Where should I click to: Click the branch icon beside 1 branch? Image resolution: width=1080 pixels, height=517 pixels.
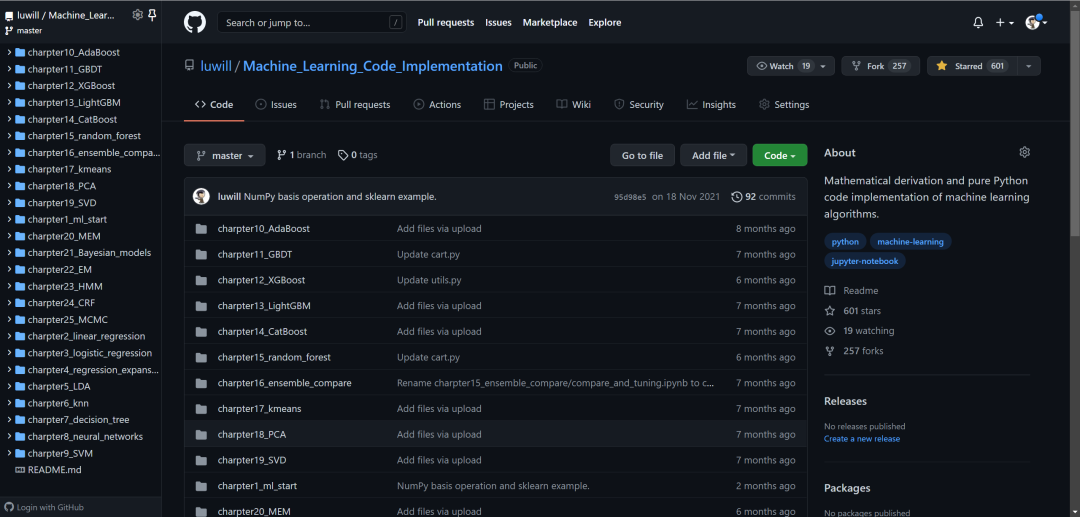(x=282, y=156)
